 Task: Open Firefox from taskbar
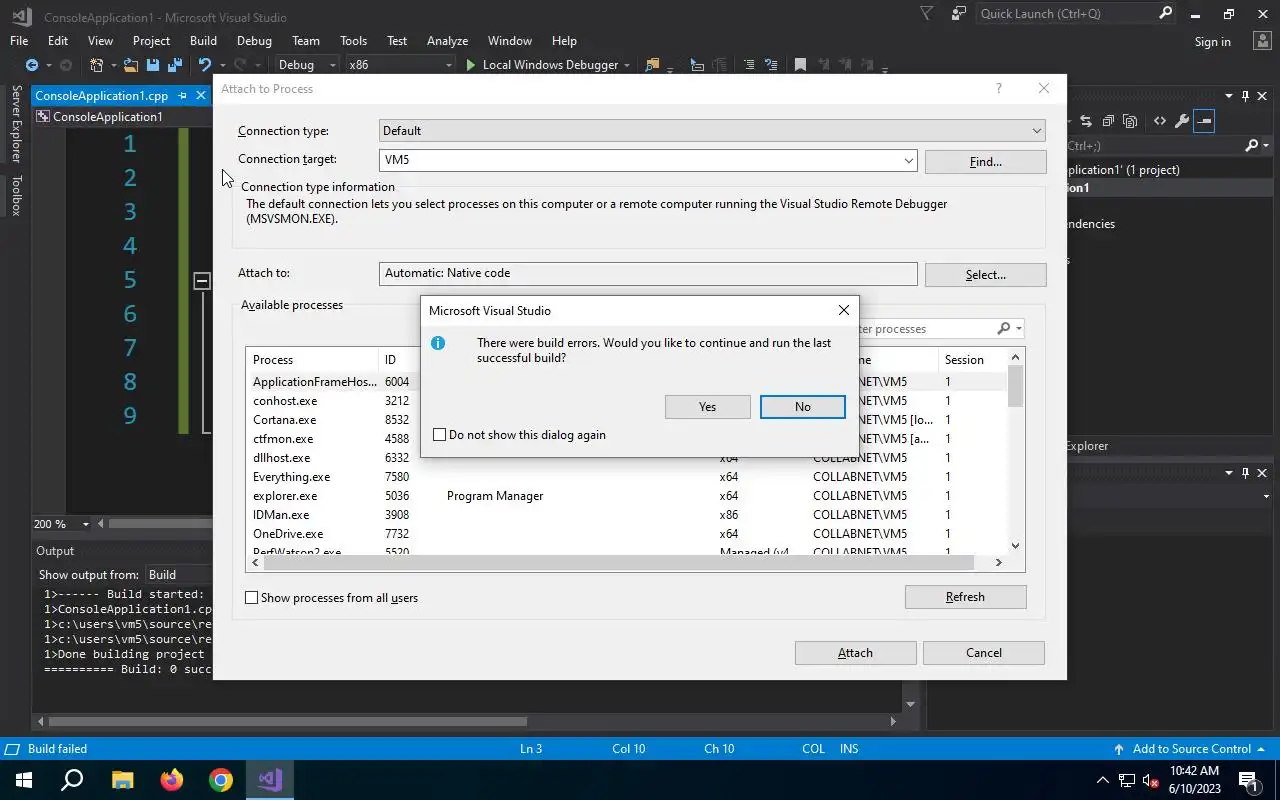172,780
